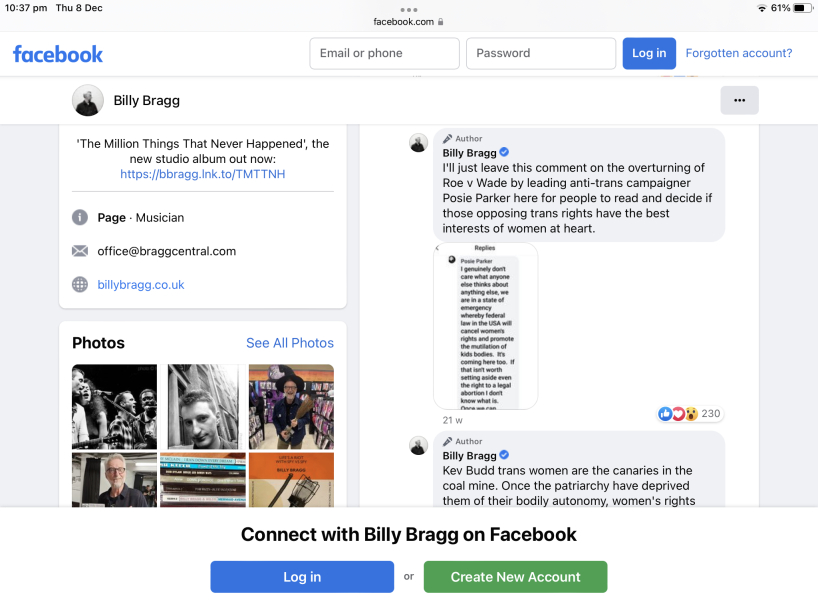This screenshot has height=600, width=818.
Task: Focus the Password field
Action: (x=541, y=53)
